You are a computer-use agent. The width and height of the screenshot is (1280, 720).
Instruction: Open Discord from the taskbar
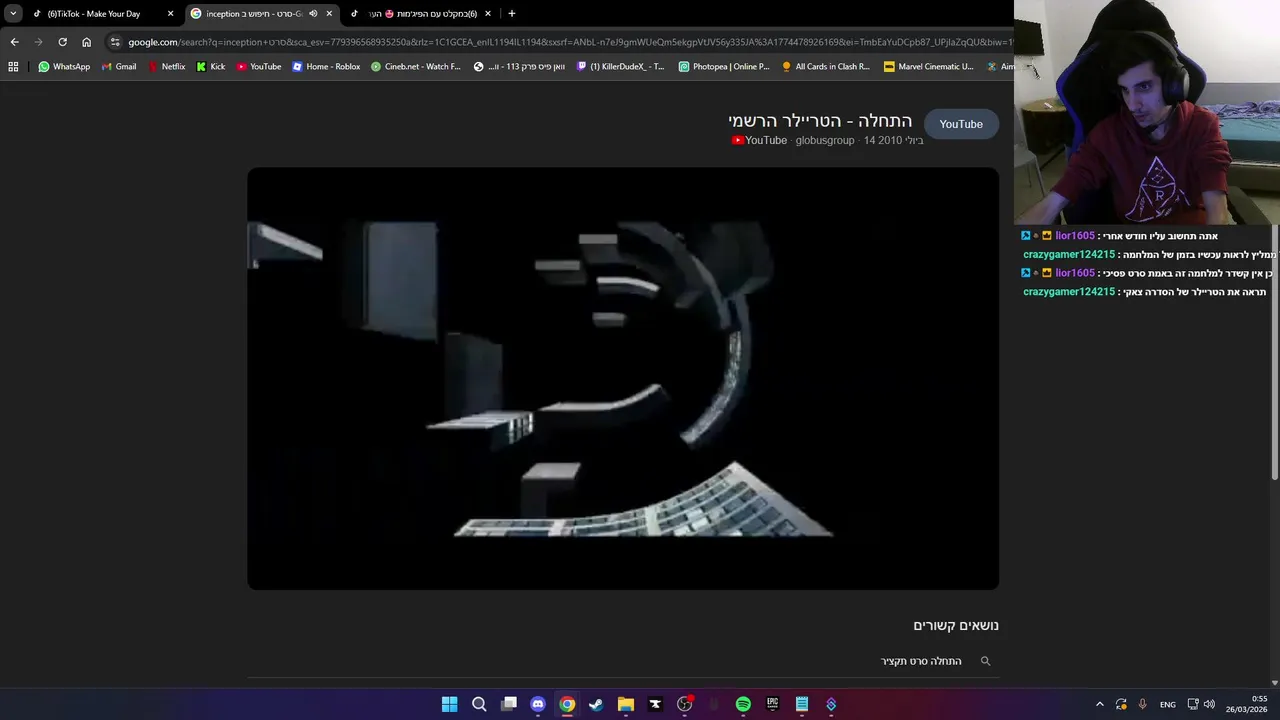[538, 704]
